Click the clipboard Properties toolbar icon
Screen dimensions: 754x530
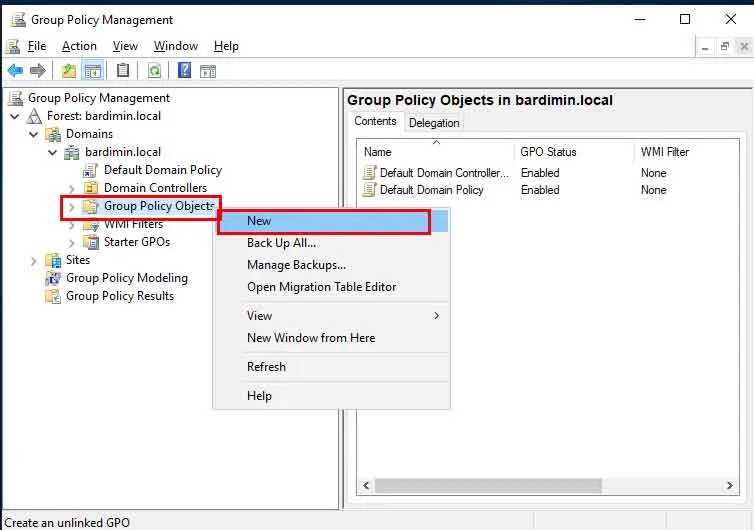(x=123, y=71)
